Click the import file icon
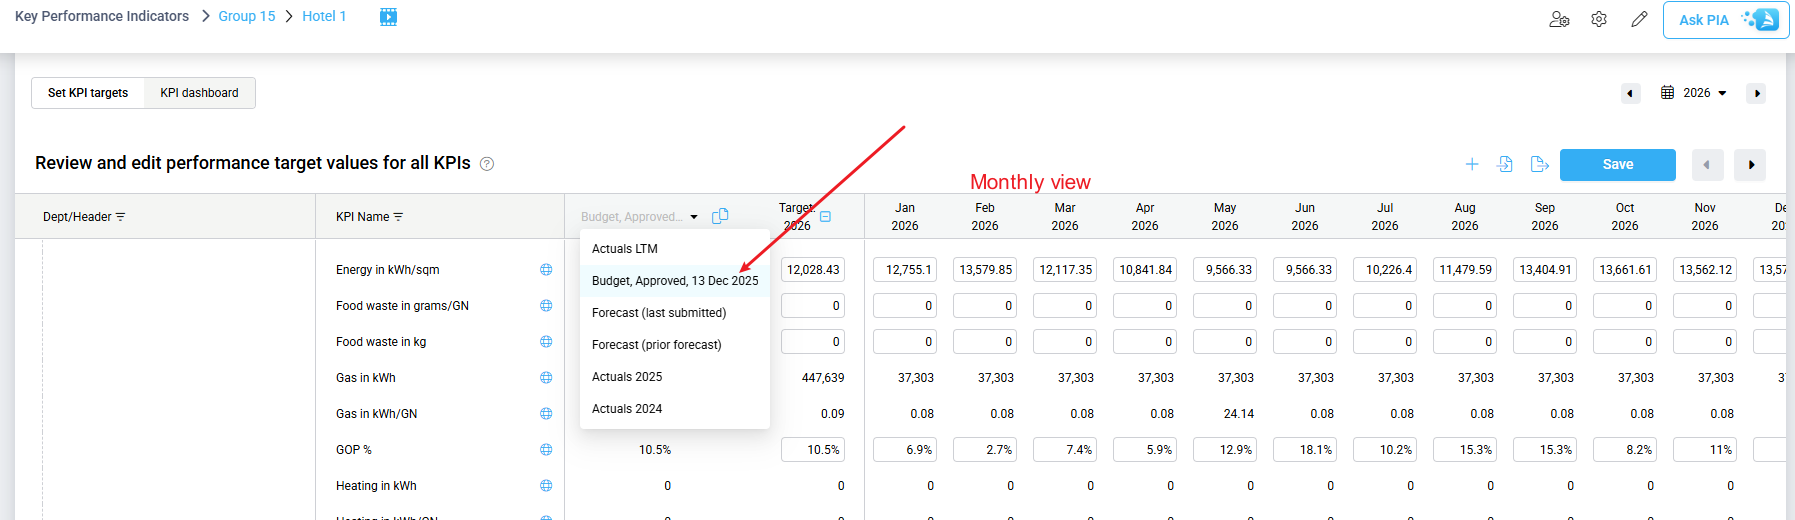This screenshot has height=520, width=1795. [x=1505, y=164]
